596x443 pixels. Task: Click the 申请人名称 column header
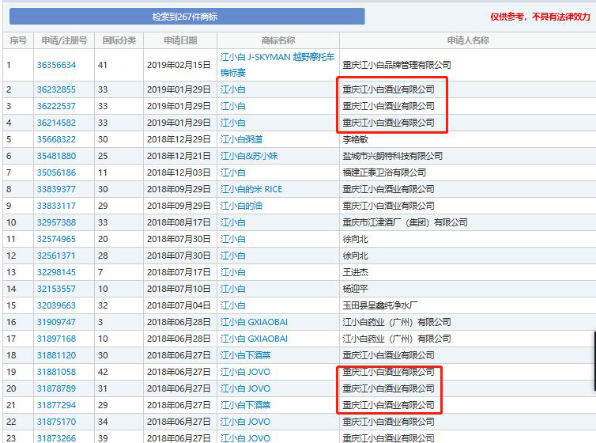pos(468,40)
